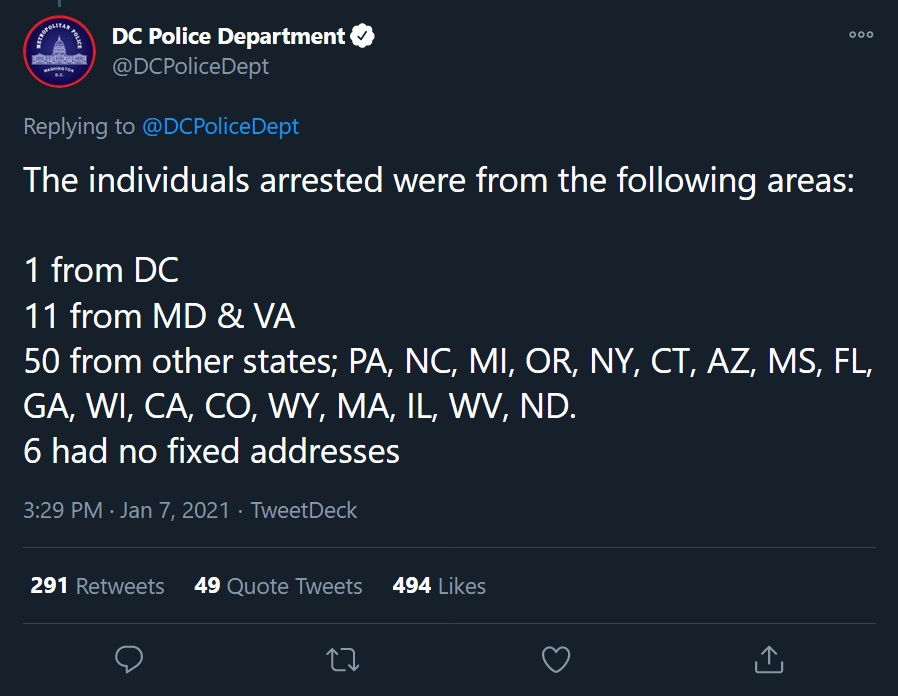Viewport: 898px width, 696px height.
Task: Click the reply speech bubble icon
Action: pos(129,659)
